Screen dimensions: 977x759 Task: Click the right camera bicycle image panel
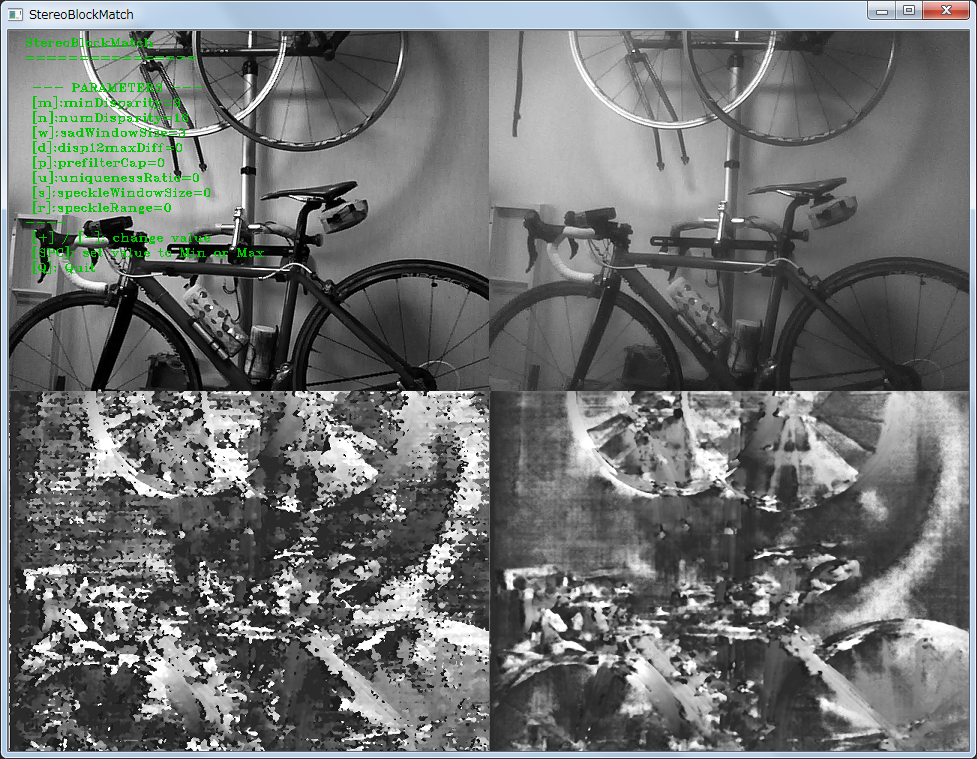729,211
